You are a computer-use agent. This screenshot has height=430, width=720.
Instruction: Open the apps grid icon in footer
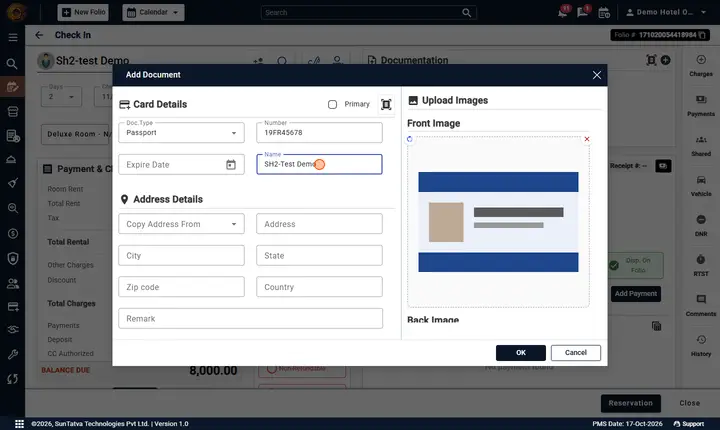point(19,424)
